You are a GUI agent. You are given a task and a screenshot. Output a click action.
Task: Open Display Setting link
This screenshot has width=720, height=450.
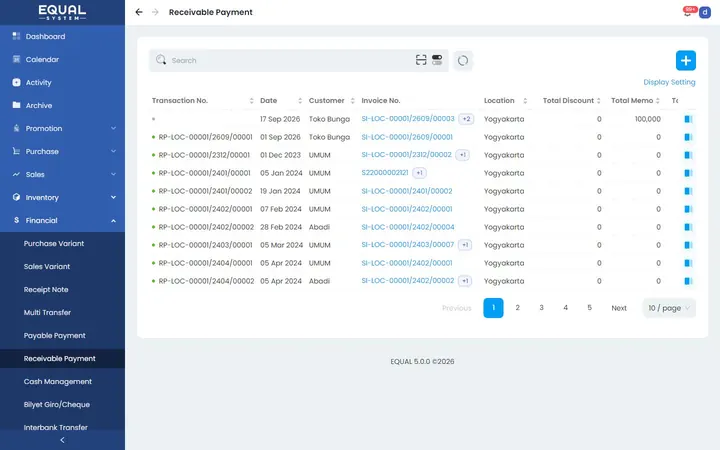tap(669, 82)
